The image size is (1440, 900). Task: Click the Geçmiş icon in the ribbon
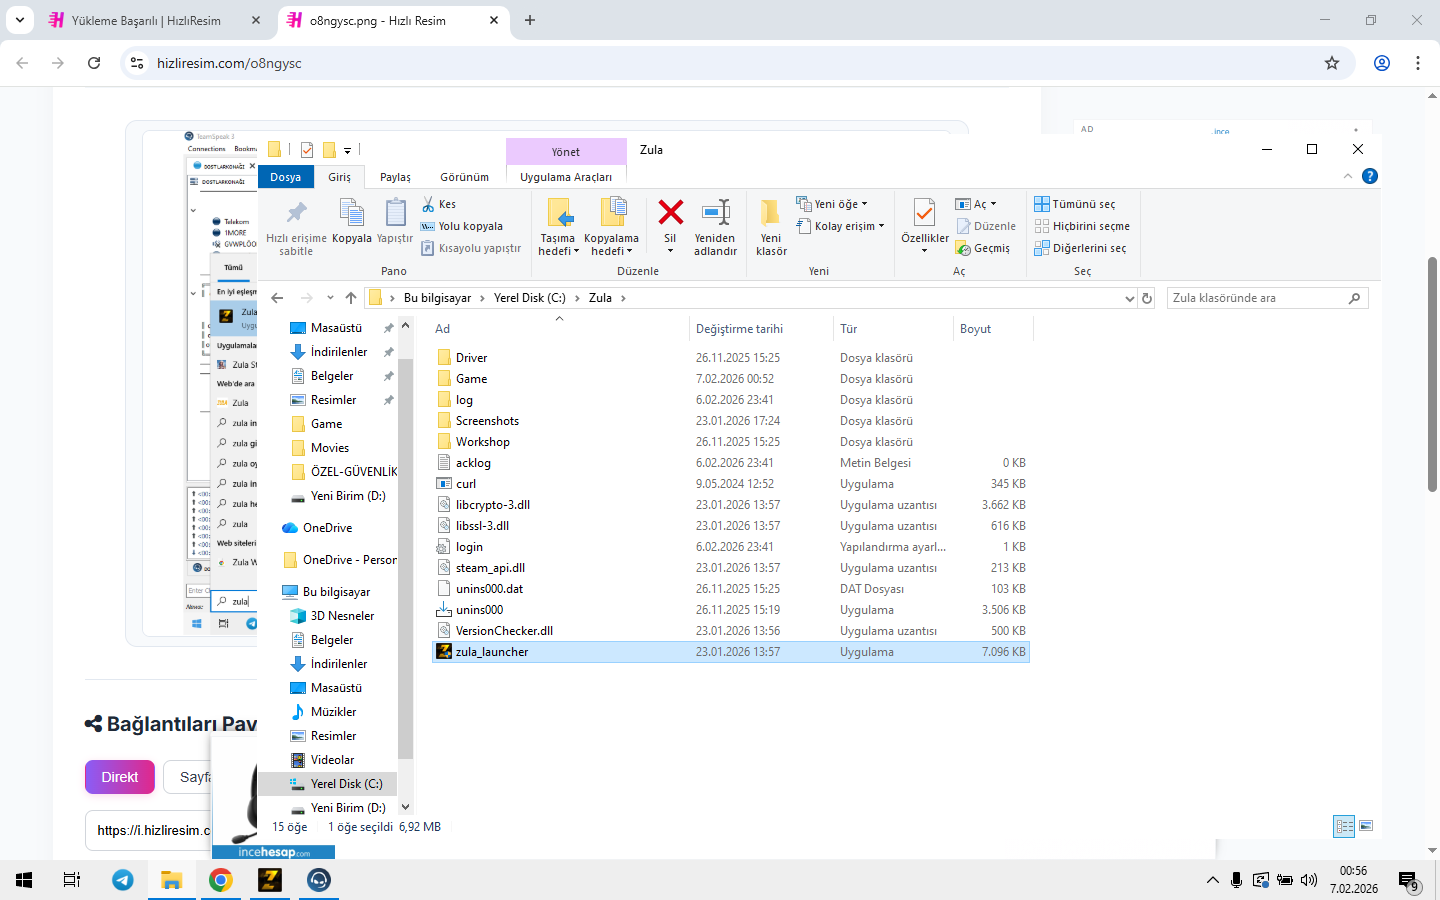point(964,248)
